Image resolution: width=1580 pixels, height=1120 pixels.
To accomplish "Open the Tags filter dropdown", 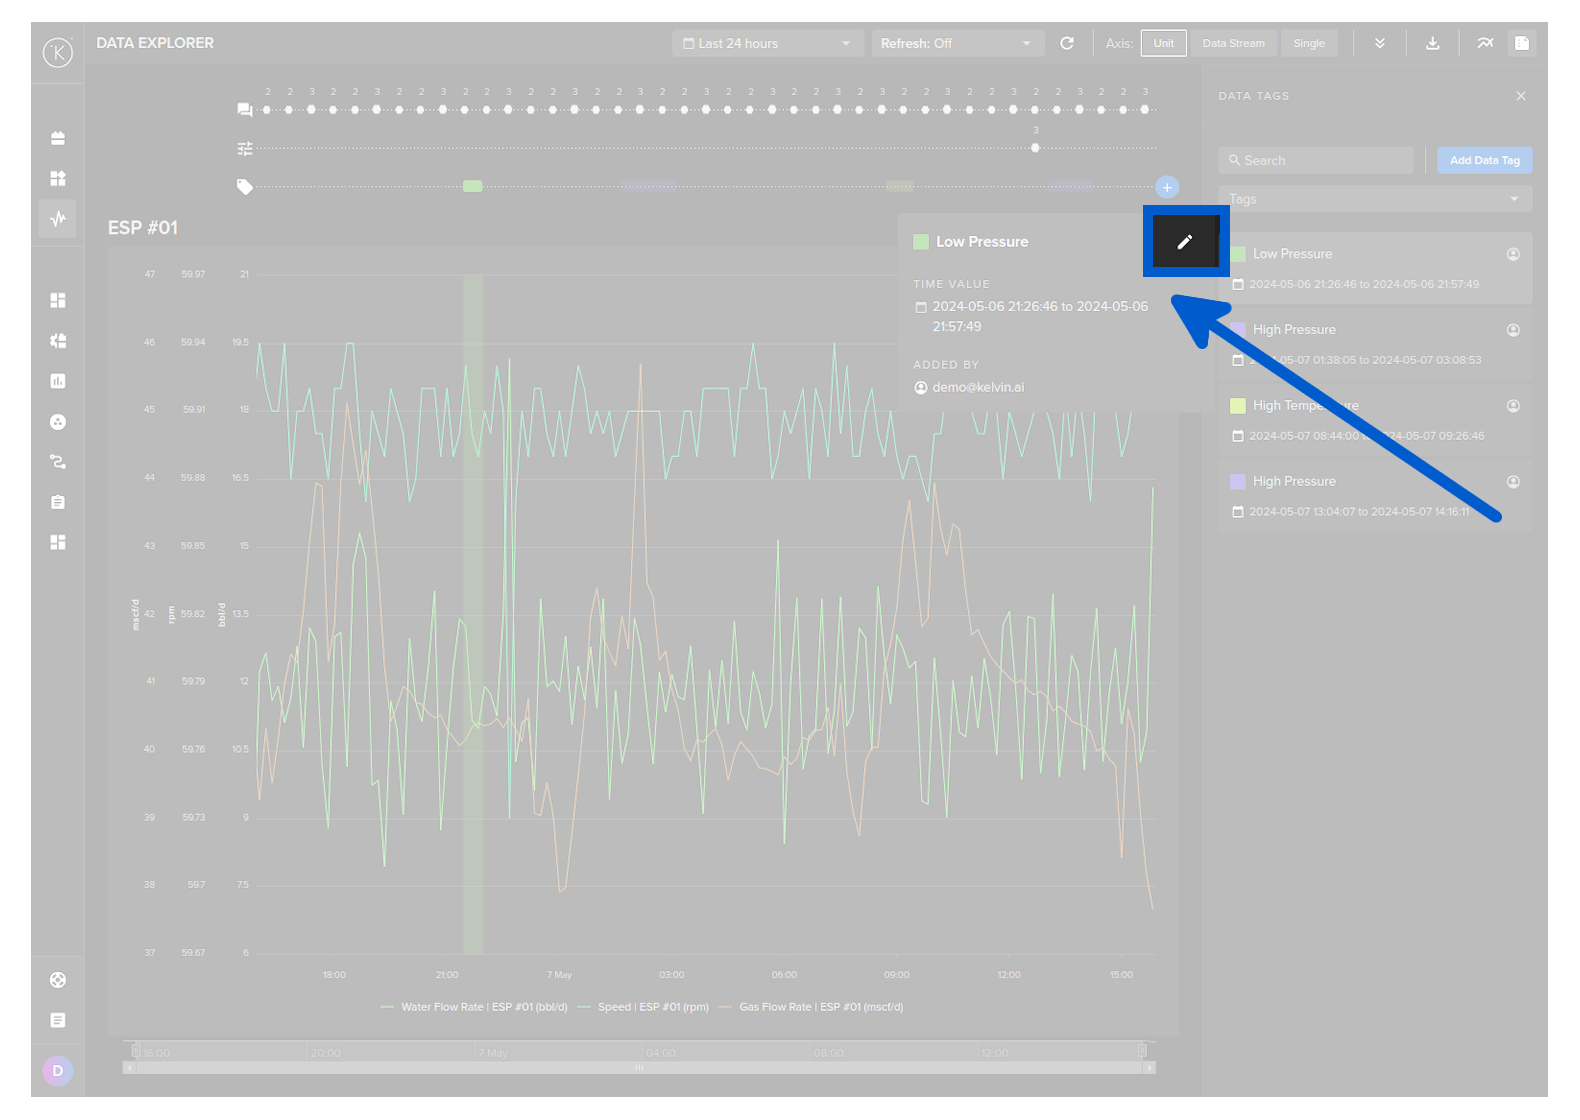I will (1374, 199).
